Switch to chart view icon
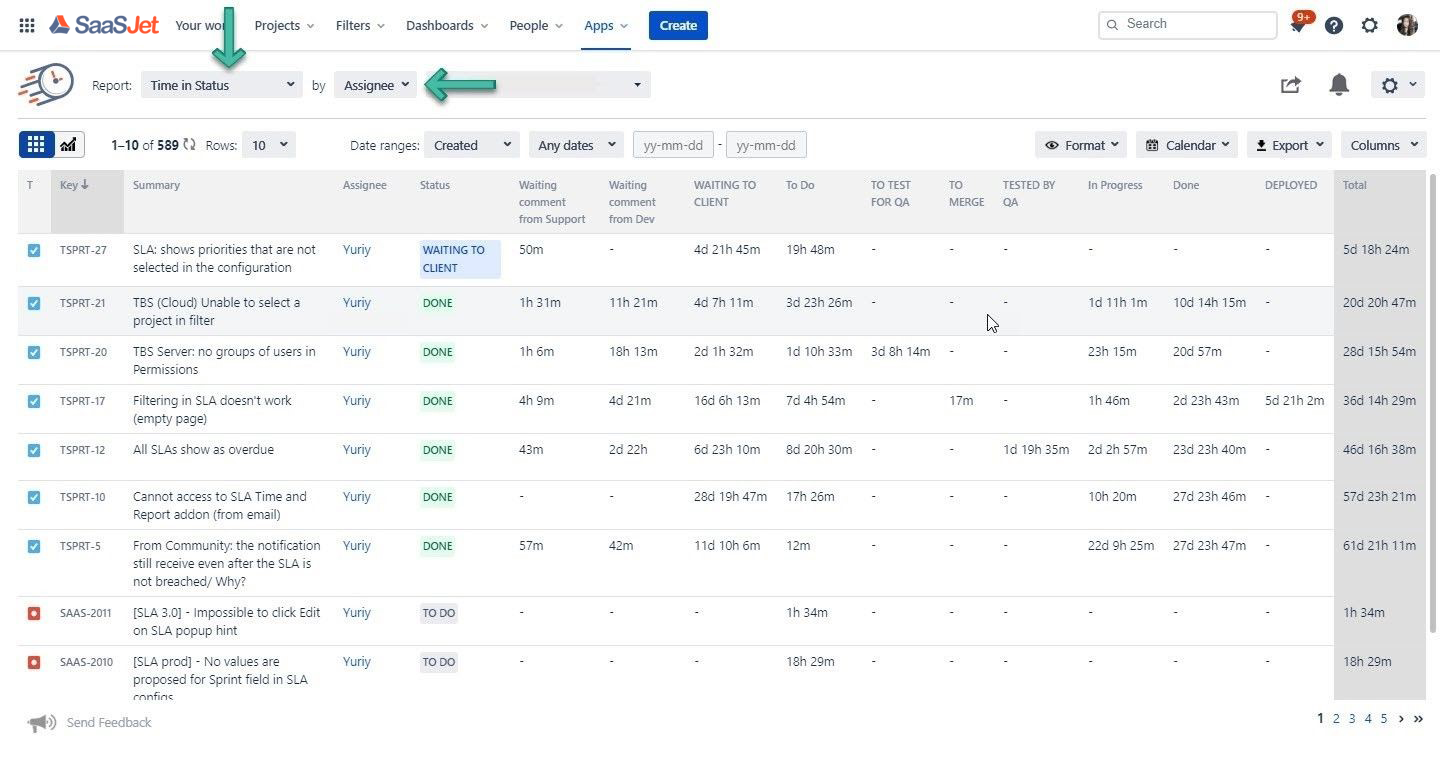The width and height of the screenshot is (1440, 757). click(x=69, y=145)
